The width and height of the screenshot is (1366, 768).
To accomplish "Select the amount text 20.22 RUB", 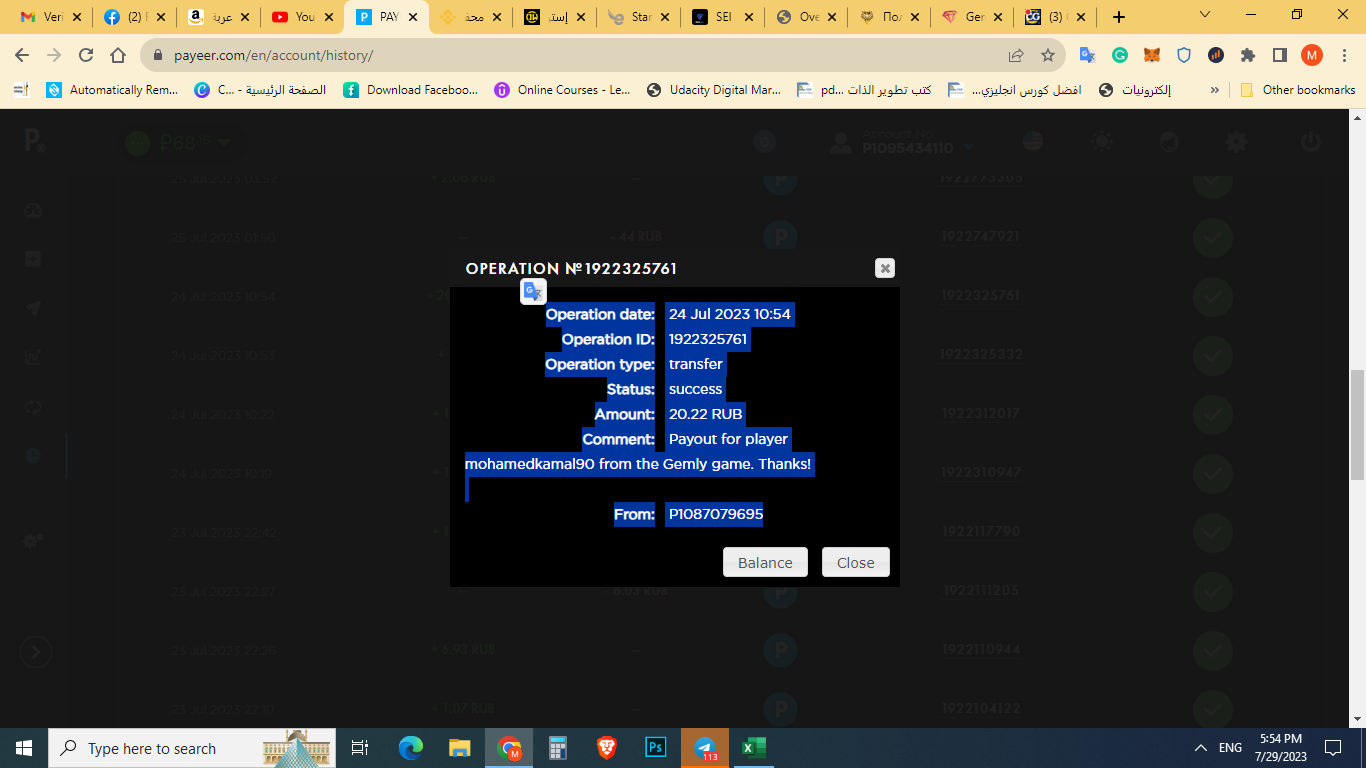I will pos(706,414).
